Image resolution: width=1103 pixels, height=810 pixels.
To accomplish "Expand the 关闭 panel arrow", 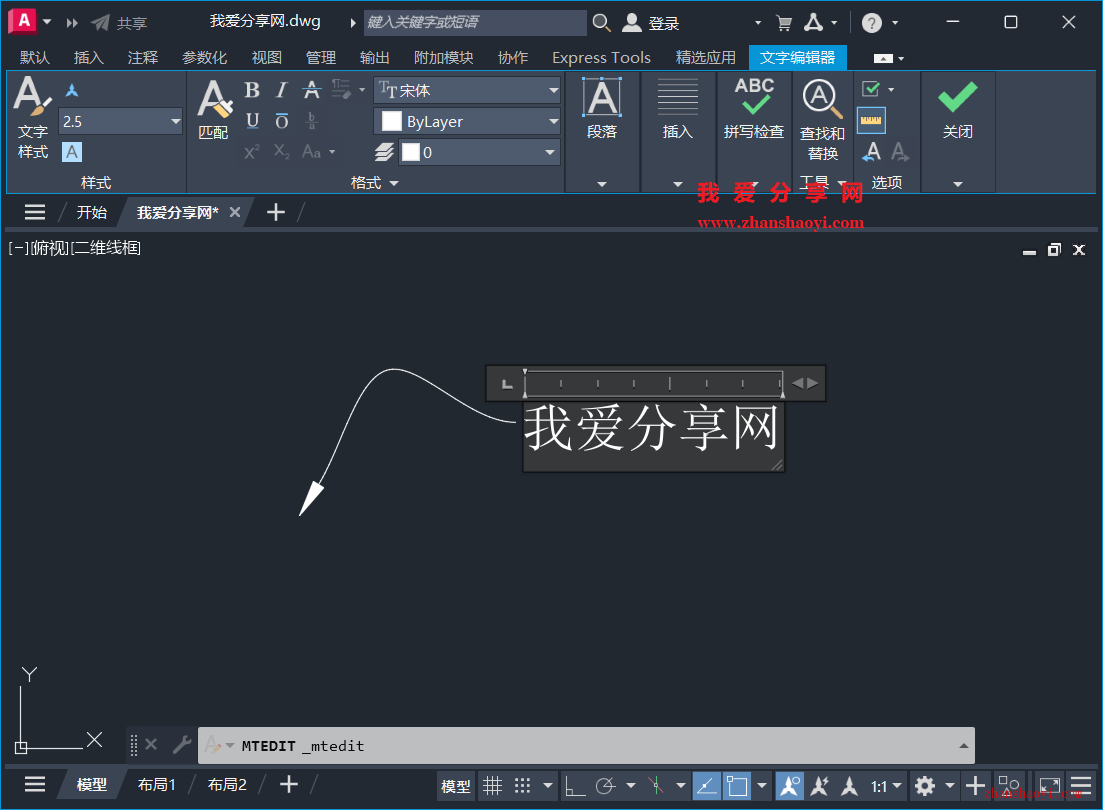I will click(x=958, y=184).
